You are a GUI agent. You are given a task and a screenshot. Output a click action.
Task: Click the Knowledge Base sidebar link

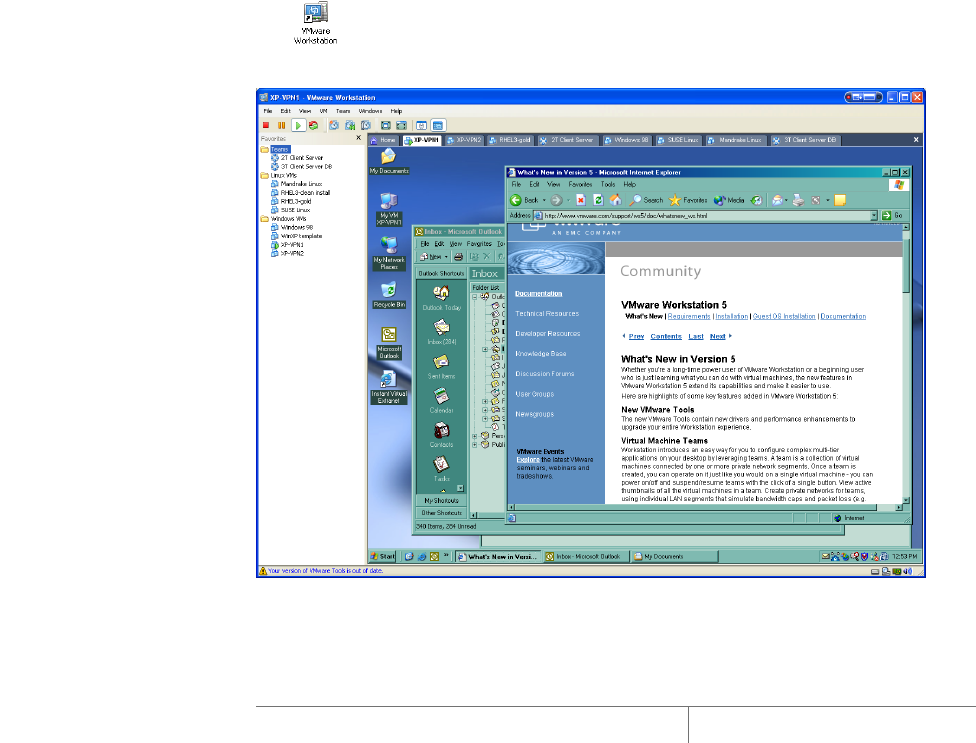(x=540, y=354)
